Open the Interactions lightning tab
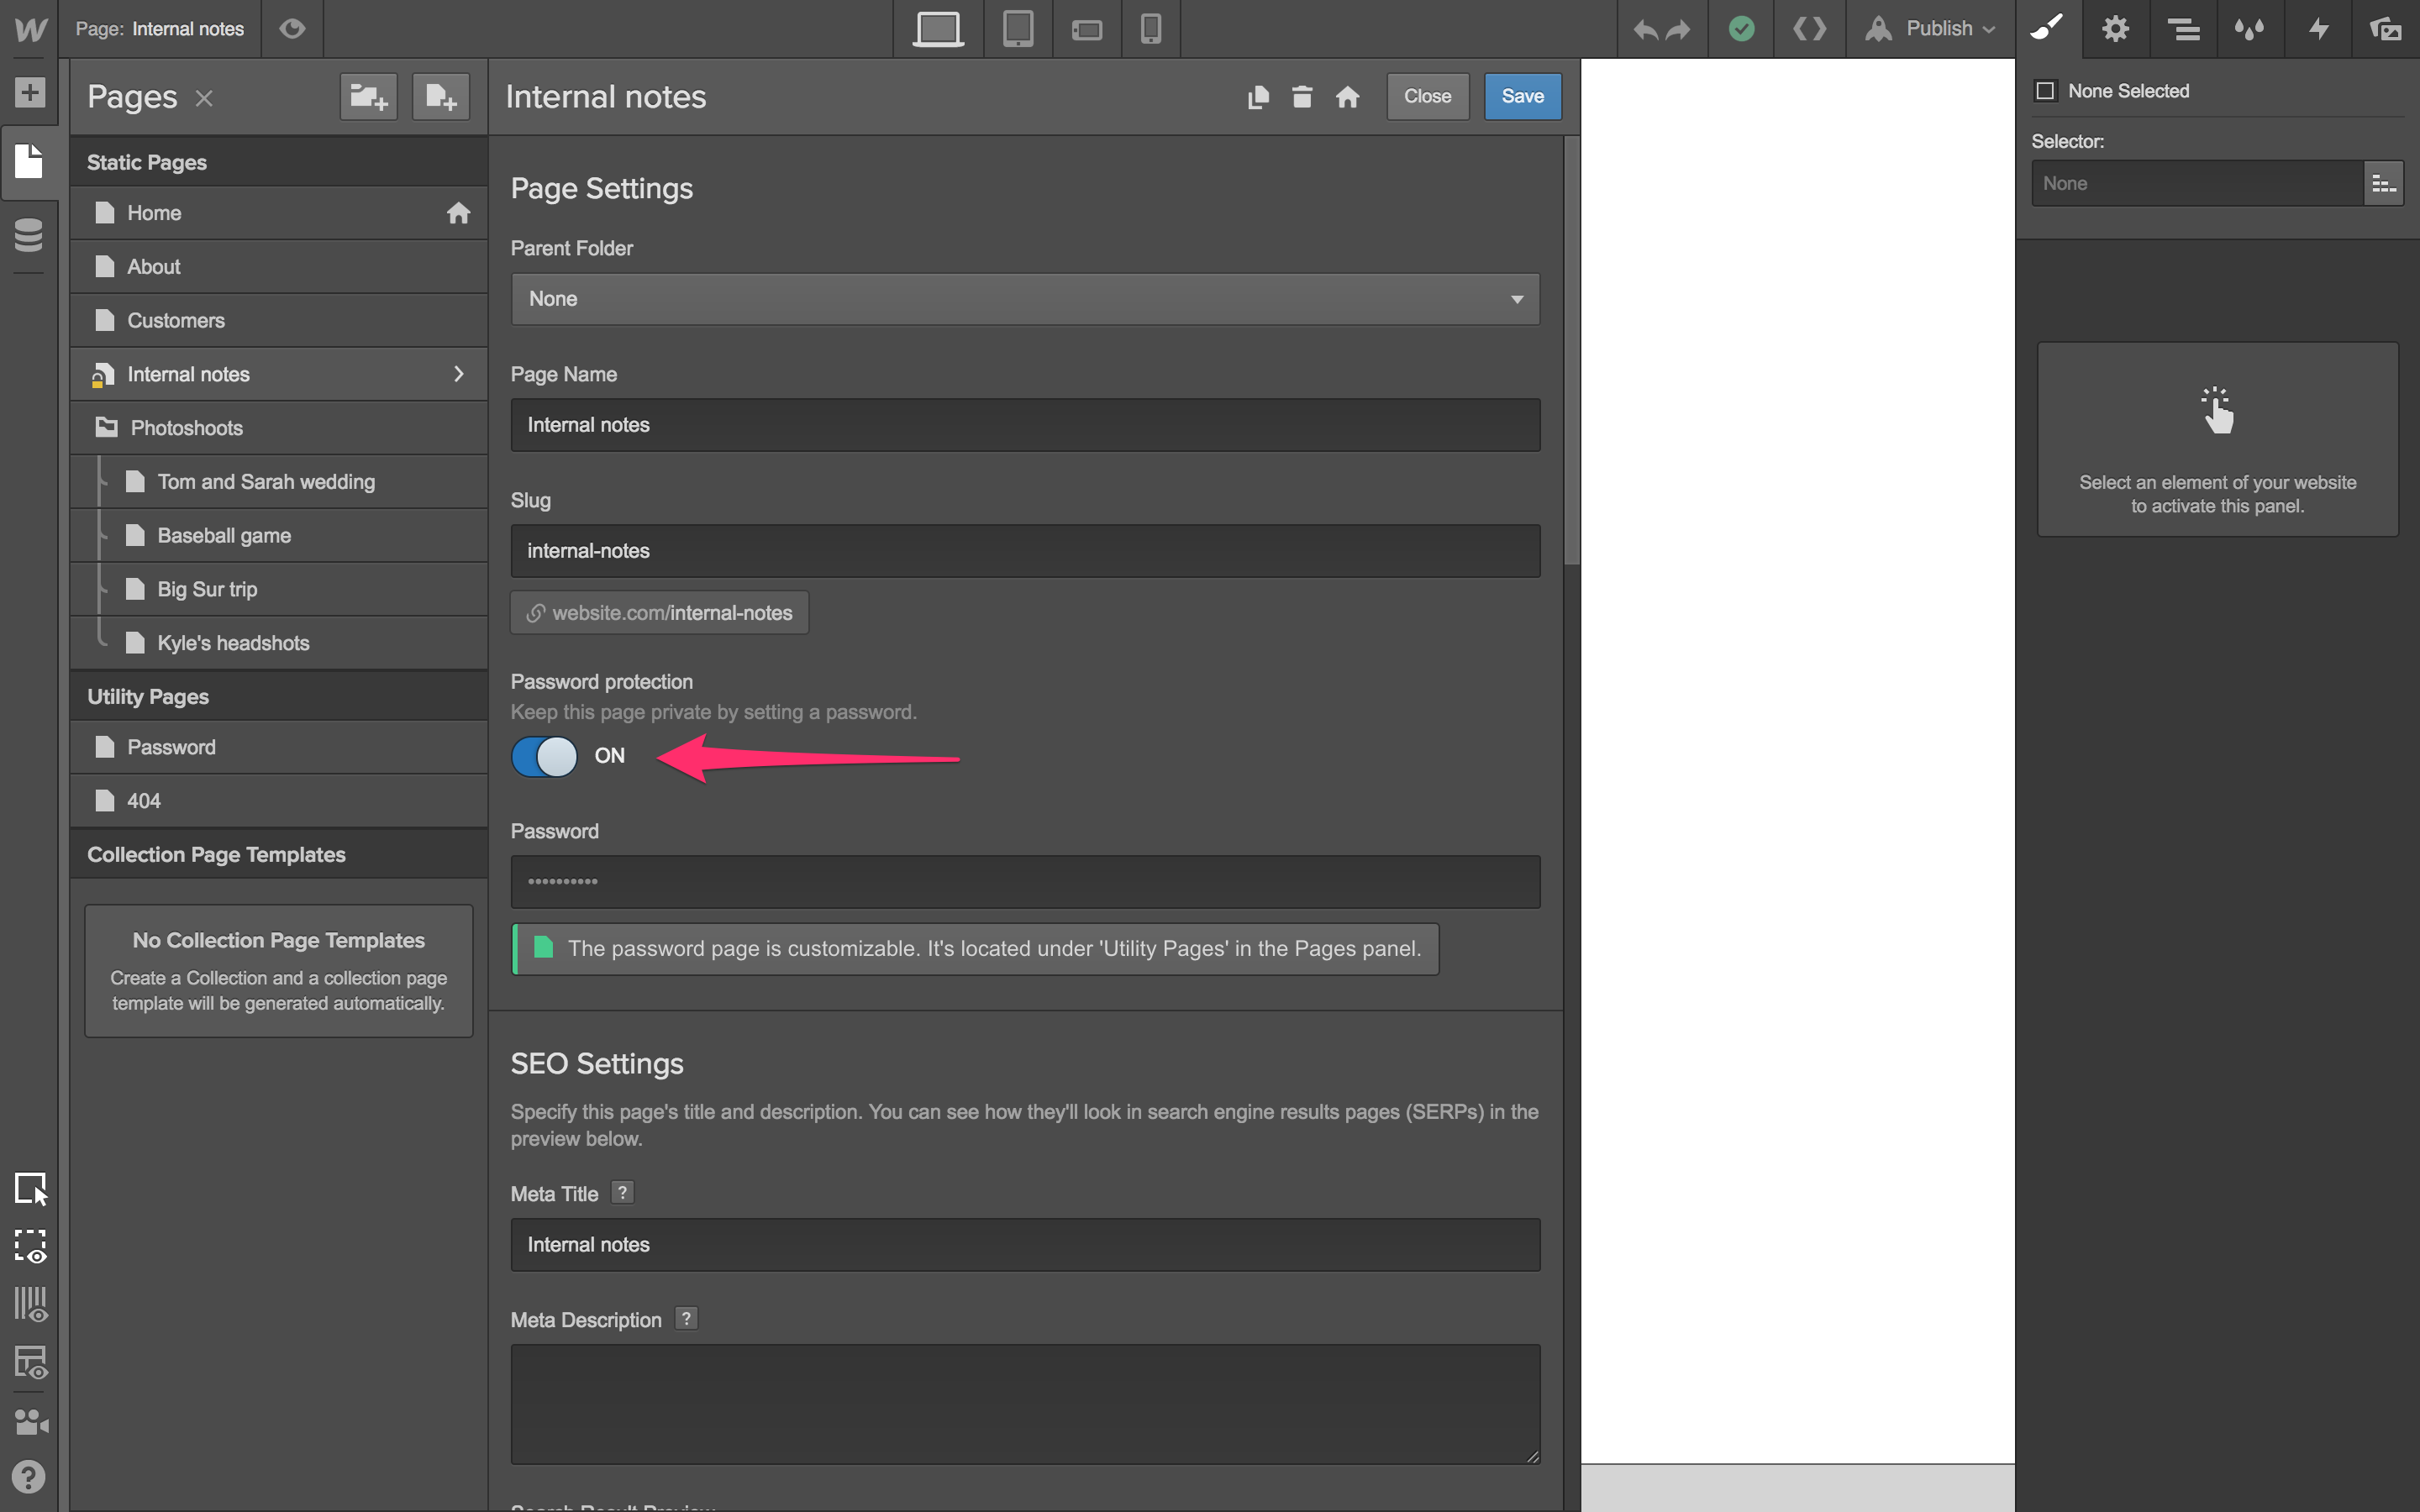 tap(2318, 29)
